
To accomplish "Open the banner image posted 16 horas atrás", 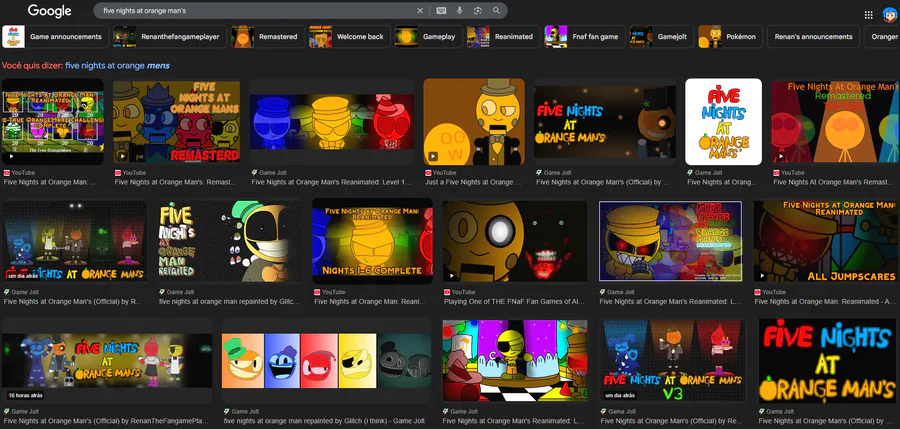I will click(x=107, y=361).
